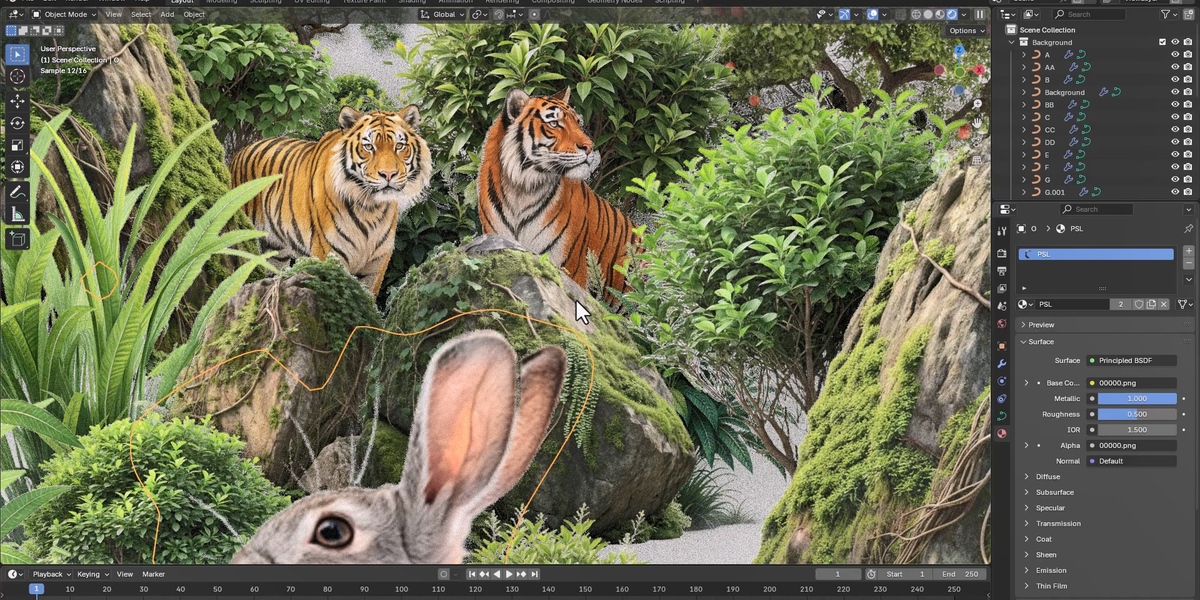Click the Options button in the viewport
This screenshot has width=1200, height=600.
pos(966,31)
